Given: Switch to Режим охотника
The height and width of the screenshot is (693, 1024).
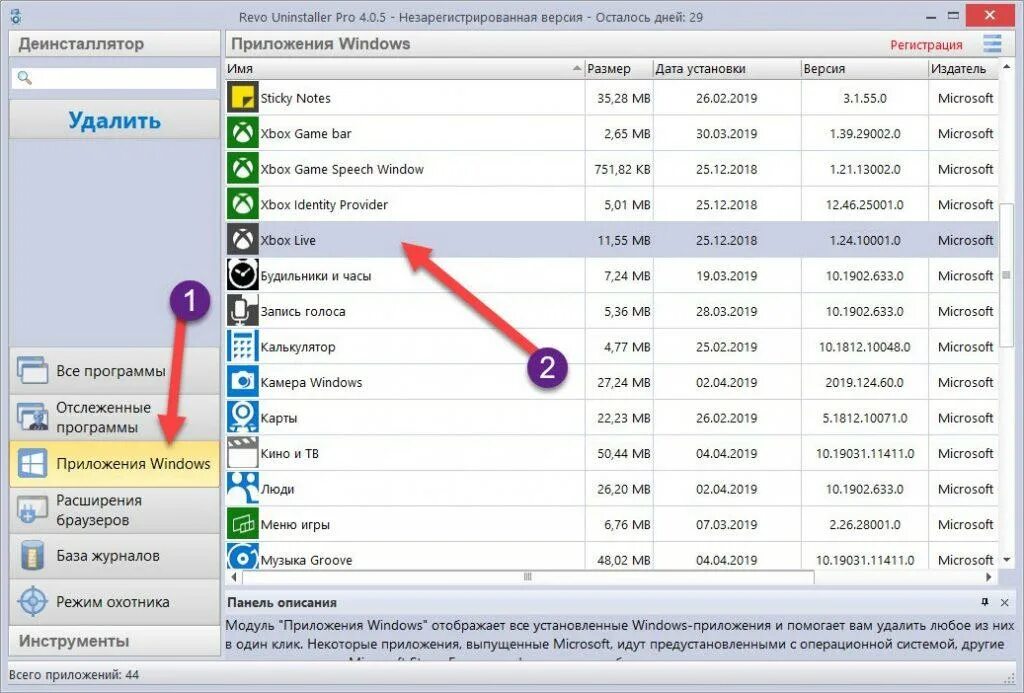Looking at the screenshot, I should pyautogui.click(x=114, y=602).
